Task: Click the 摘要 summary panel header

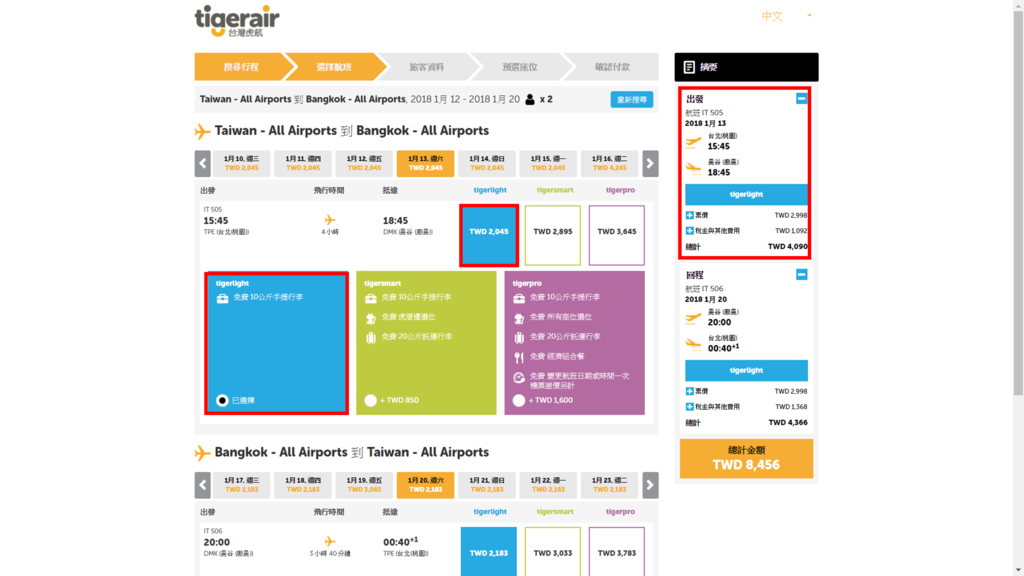Action: coord(746,67)
